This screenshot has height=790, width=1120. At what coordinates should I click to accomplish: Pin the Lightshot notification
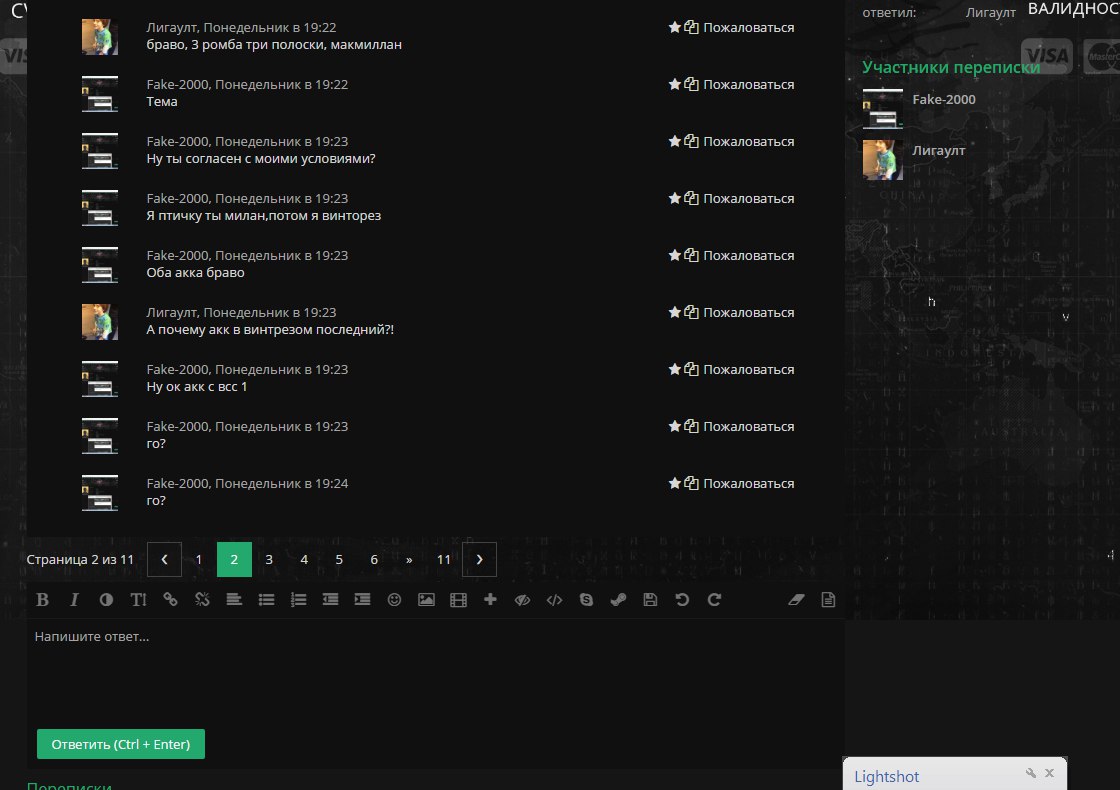point(1031,773)
